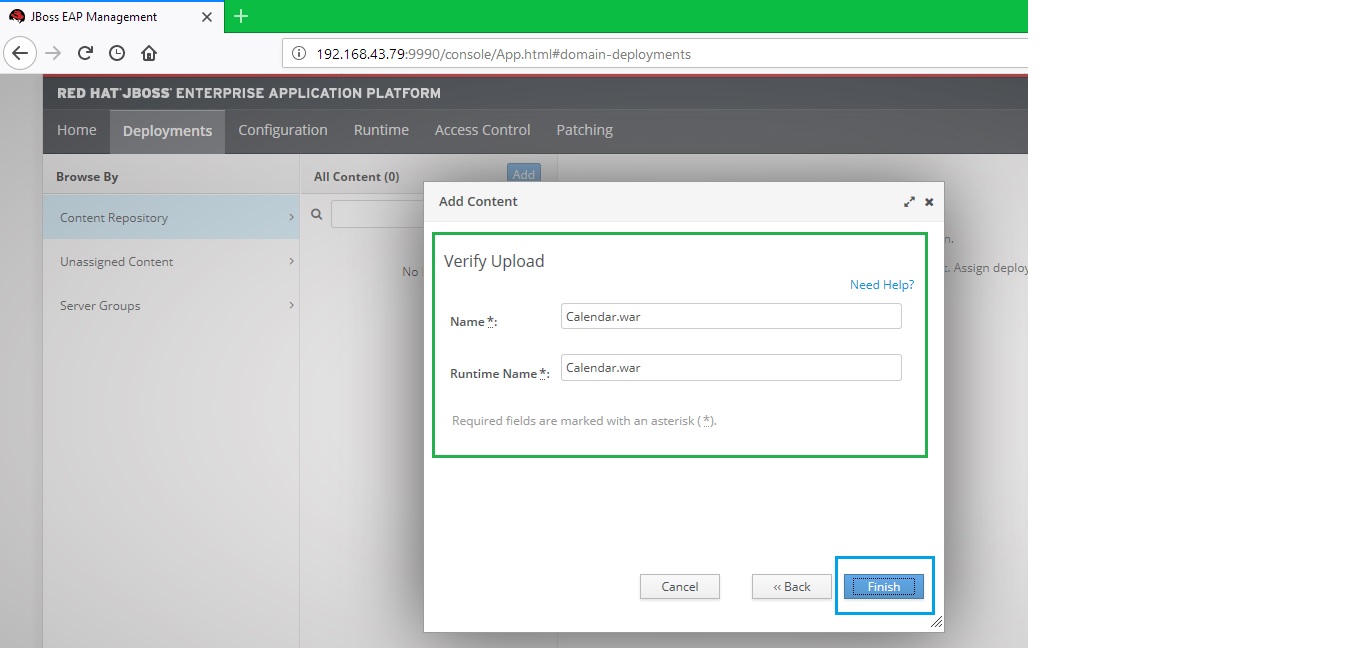Click the Finish button
Image resolution: width=1366 pixels, height=648 pixels.
click(883, 586)
